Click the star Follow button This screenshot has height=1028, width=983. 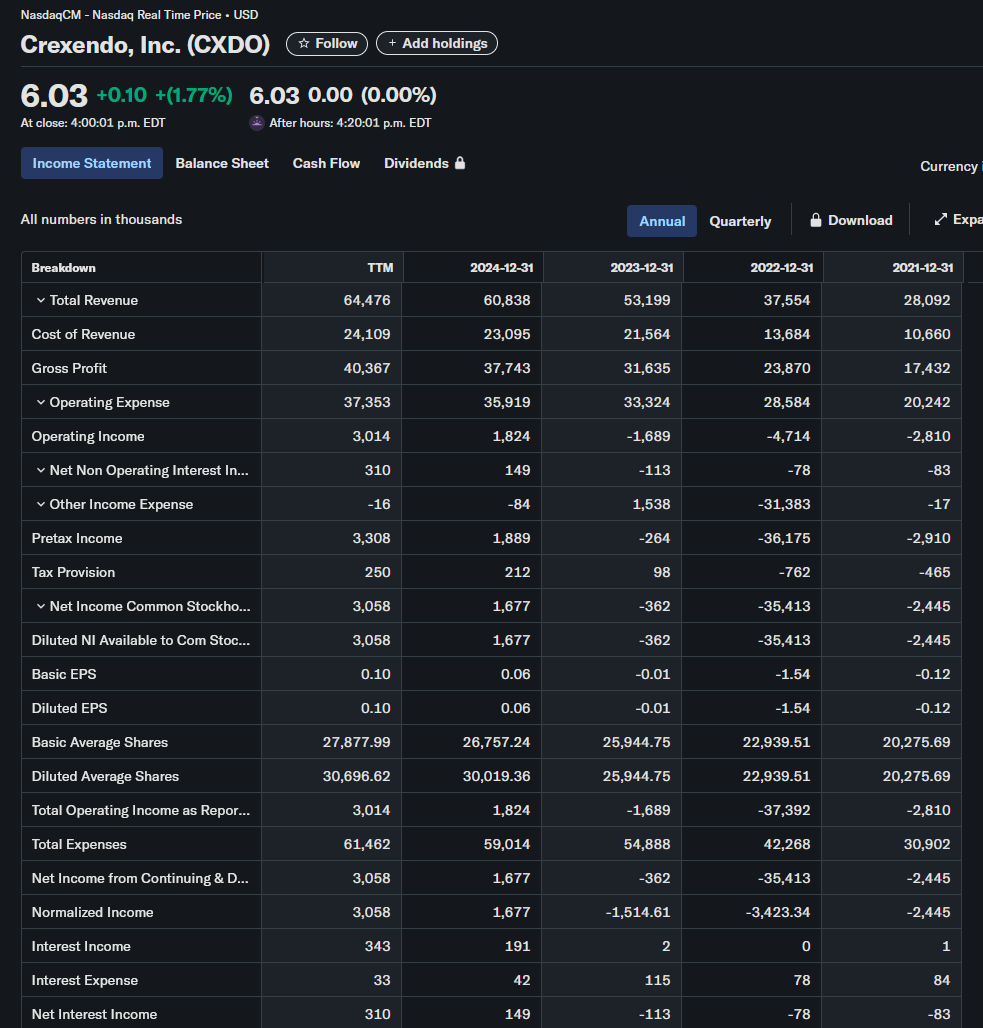pyautogui.click(x=327, y=44)
